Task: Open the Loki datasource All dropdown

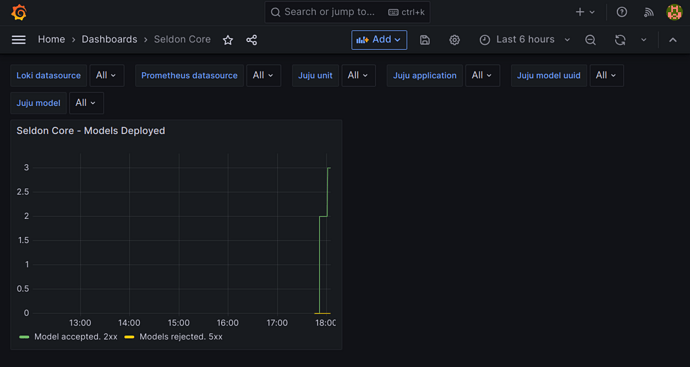Action: 106,75
